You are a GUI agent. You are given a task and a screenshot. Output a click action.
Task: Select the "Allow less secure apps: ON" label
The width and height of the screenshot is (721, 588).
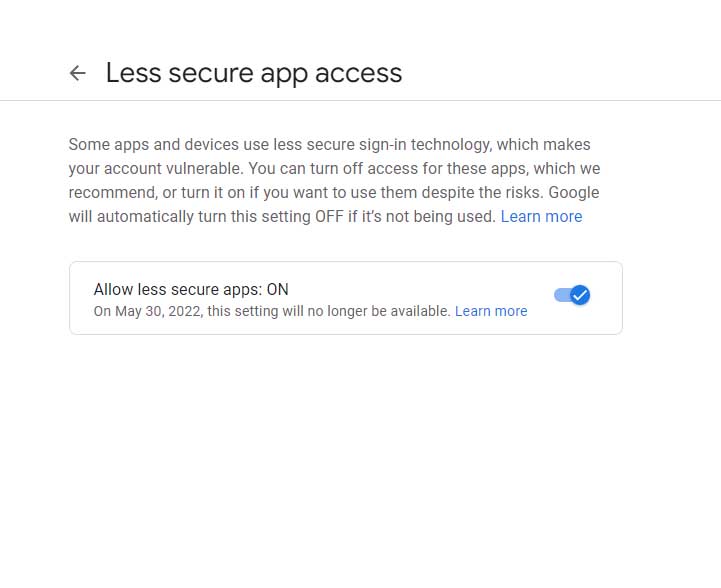click(190, 290)
